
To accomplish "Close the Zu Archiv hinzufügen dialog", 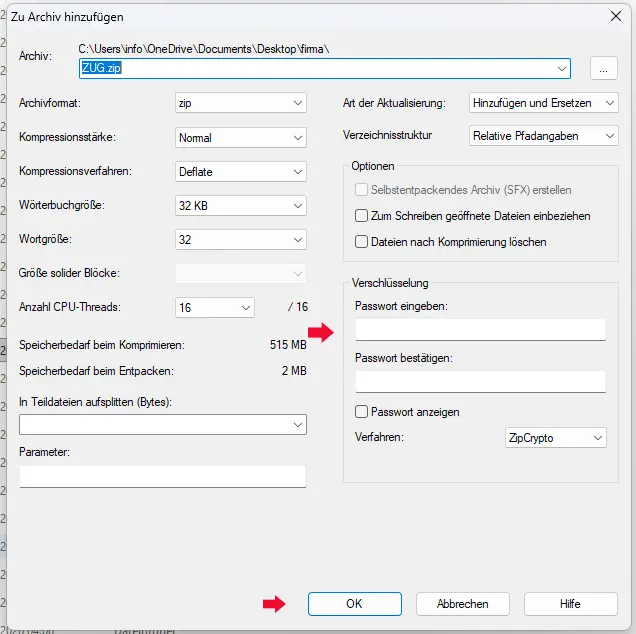I will [616, 17].
